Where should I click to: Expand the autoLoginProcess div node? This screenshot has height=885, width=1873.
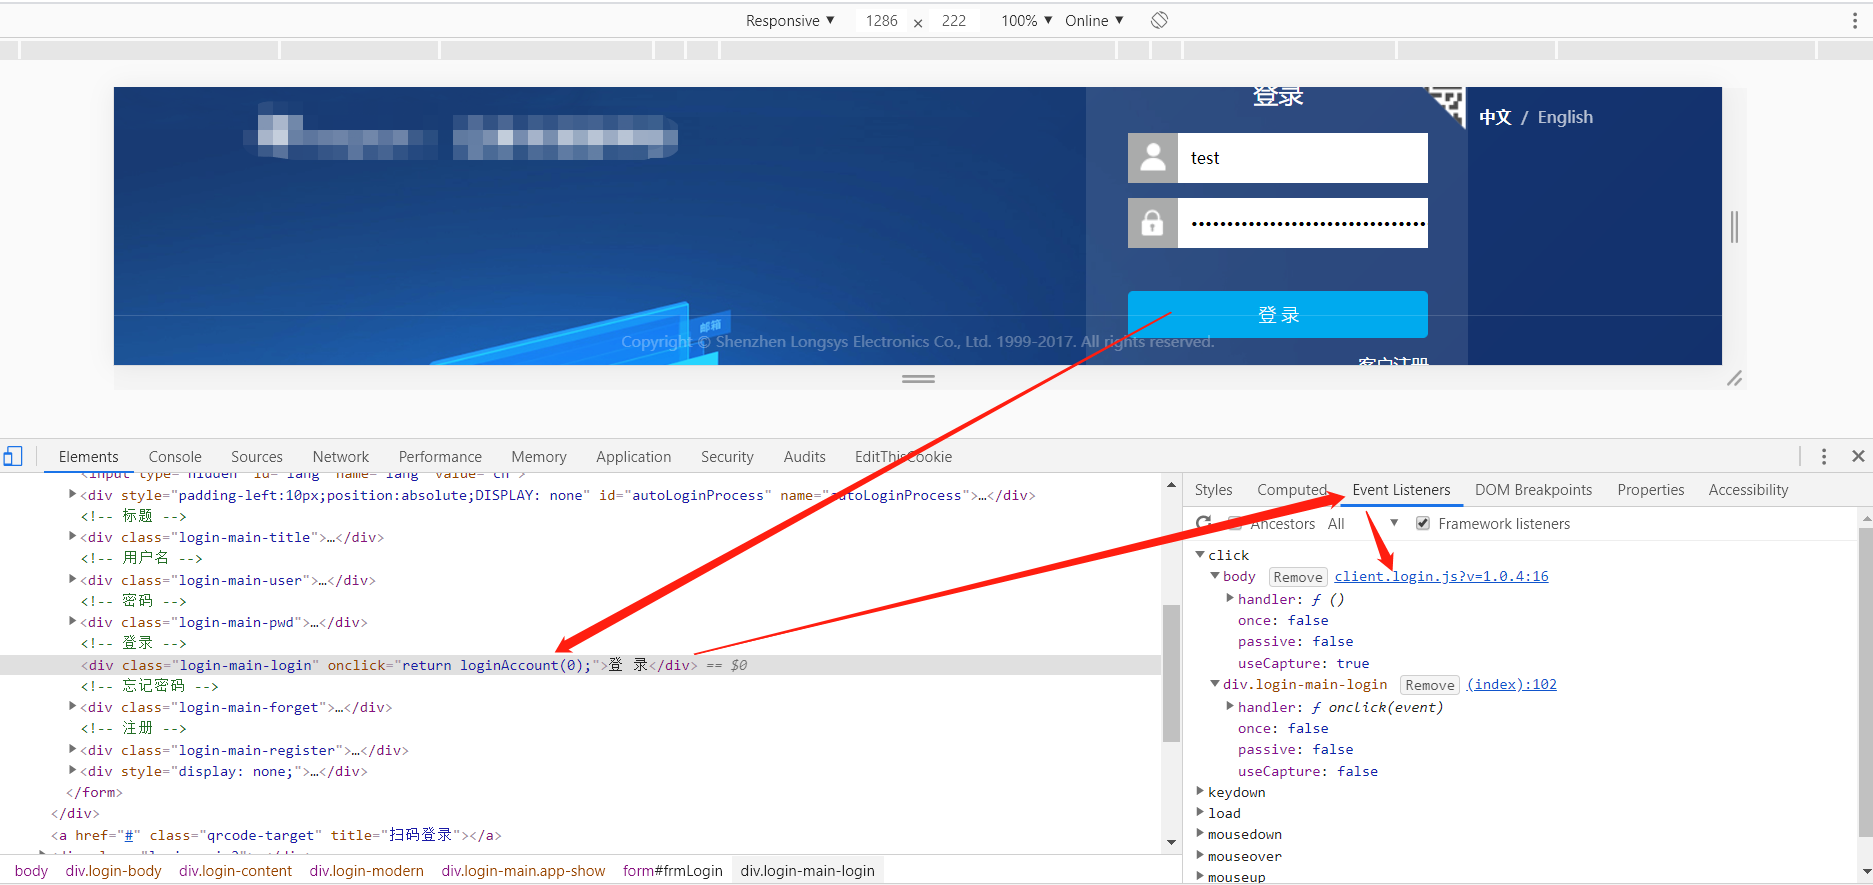click(72, 494)
